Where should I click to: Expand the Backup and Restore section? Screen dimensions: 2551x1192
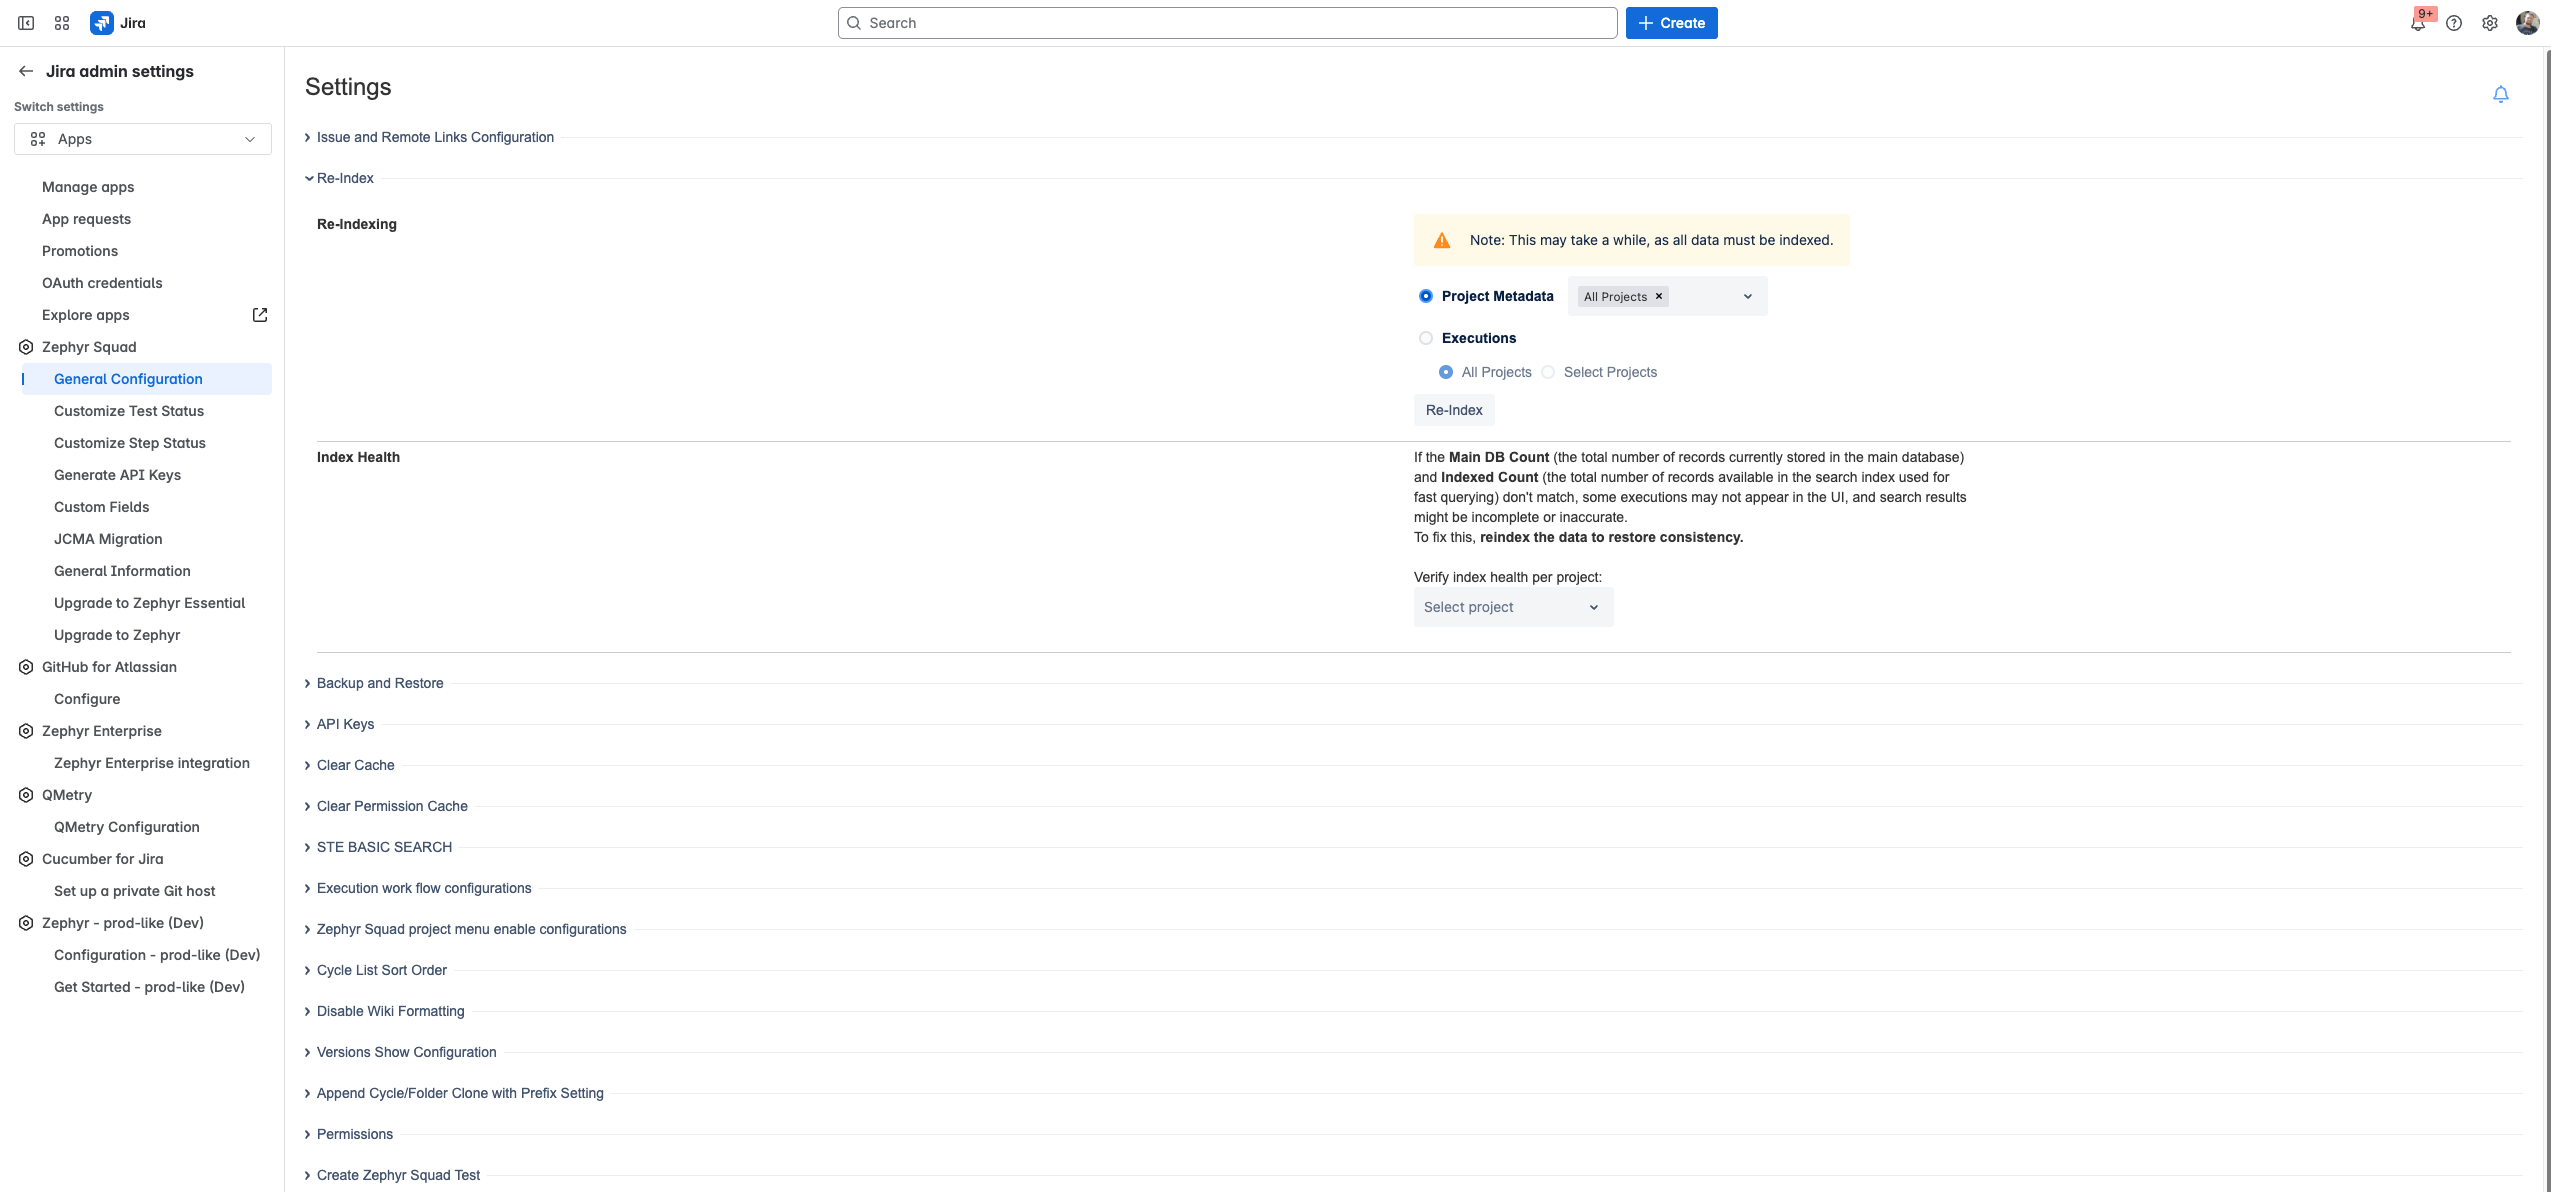pyautogui.click(x=379, y=683)
